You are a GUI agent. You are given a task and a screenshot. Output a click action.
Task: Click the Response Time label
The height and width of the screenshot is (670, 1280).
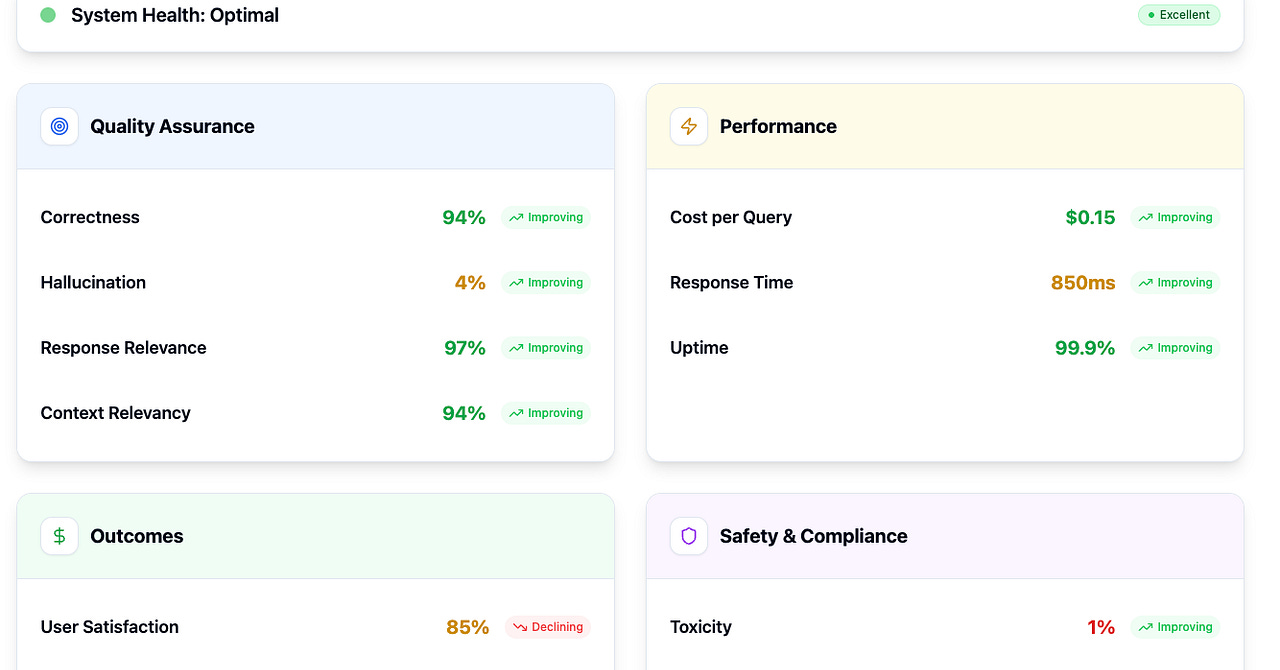tap(732, 283)
